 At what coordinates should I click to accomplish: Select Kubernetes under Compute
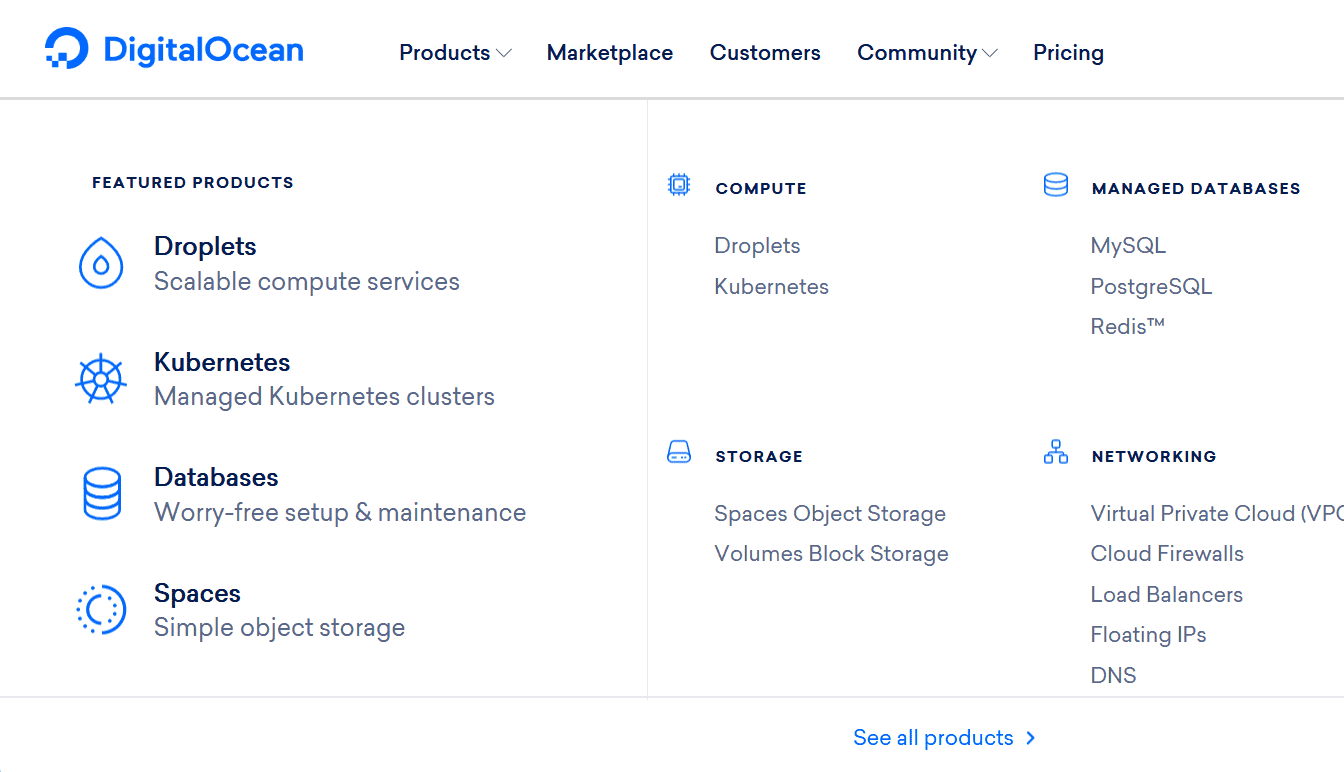click(771, 287)
